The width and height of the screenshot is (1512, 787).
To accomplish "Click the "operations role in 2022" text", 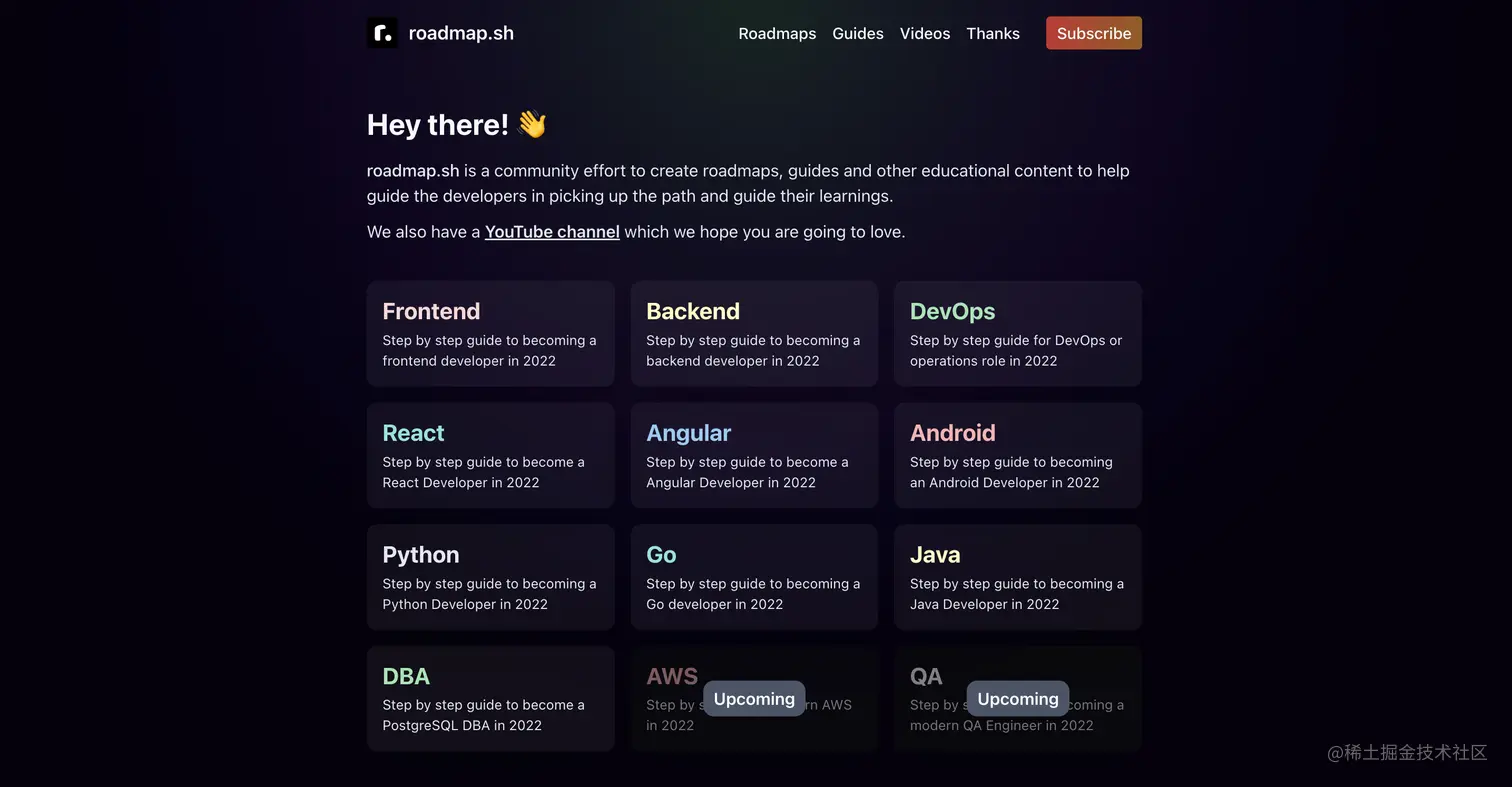I will (983, 361).
